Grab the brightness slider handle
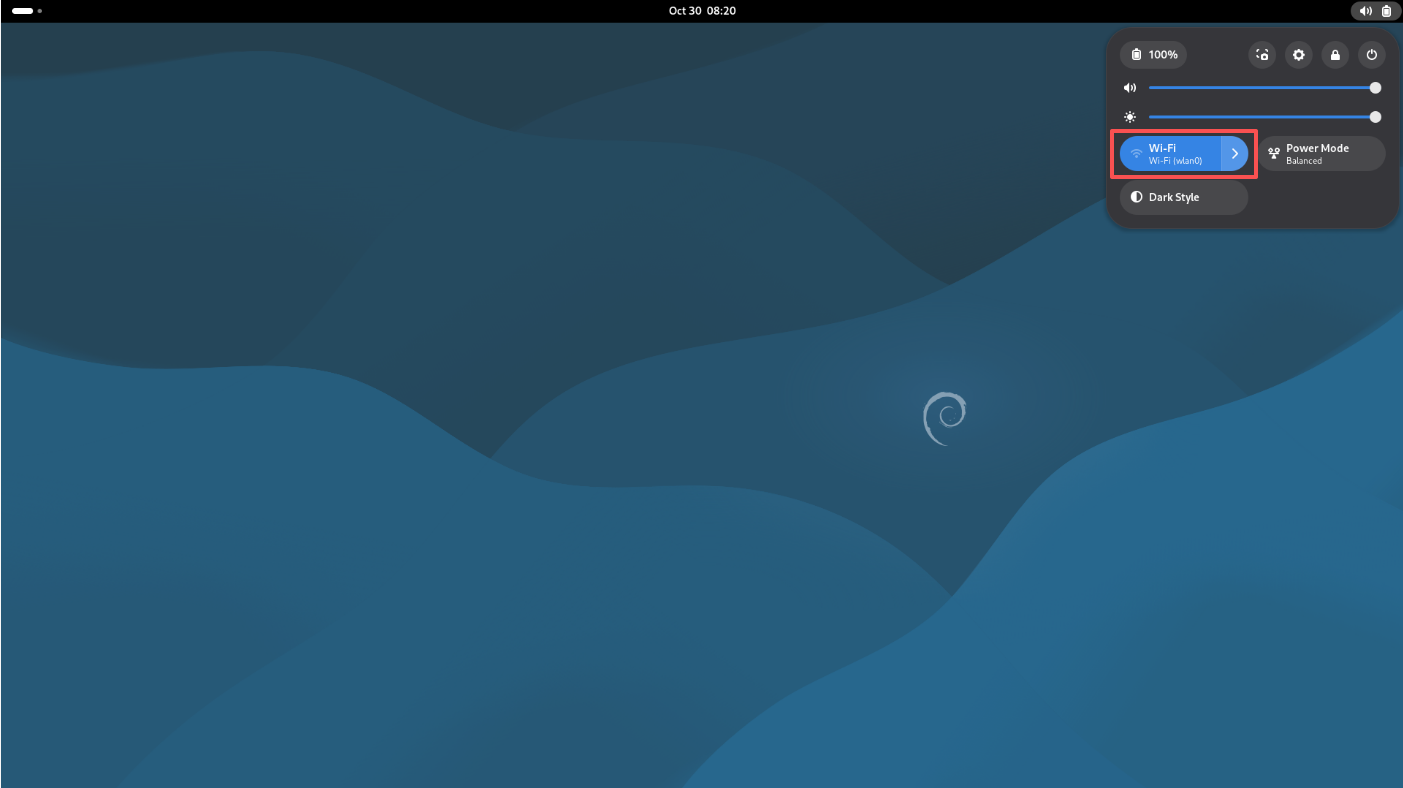Screen dimensions: 1403x788 (1376, 117)
